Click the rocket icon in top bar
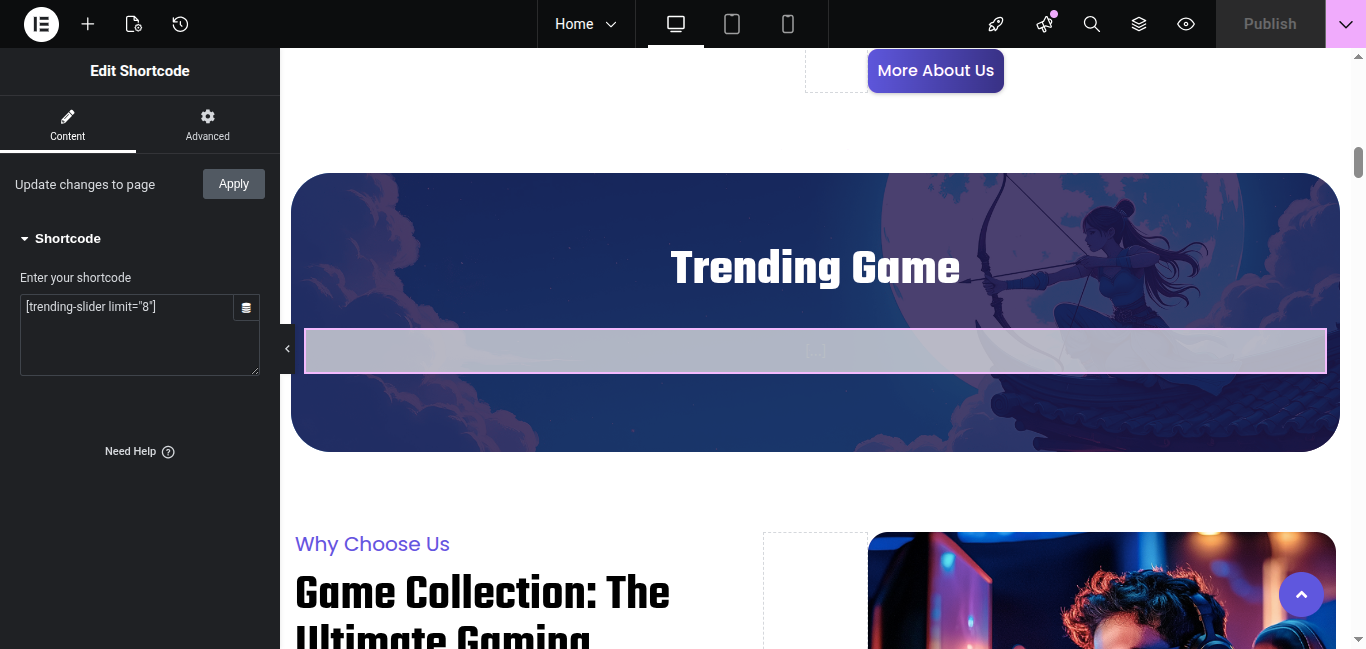 click(x=996, y=24)
